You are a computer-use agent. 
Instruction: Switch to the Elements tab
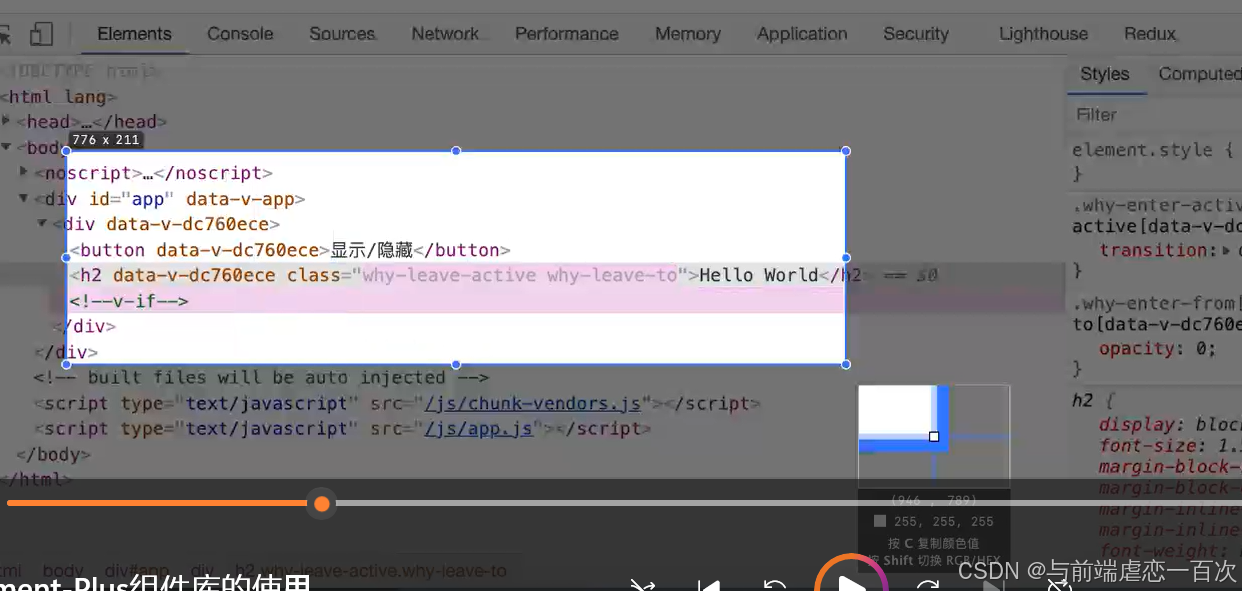(x=134, y=34)
